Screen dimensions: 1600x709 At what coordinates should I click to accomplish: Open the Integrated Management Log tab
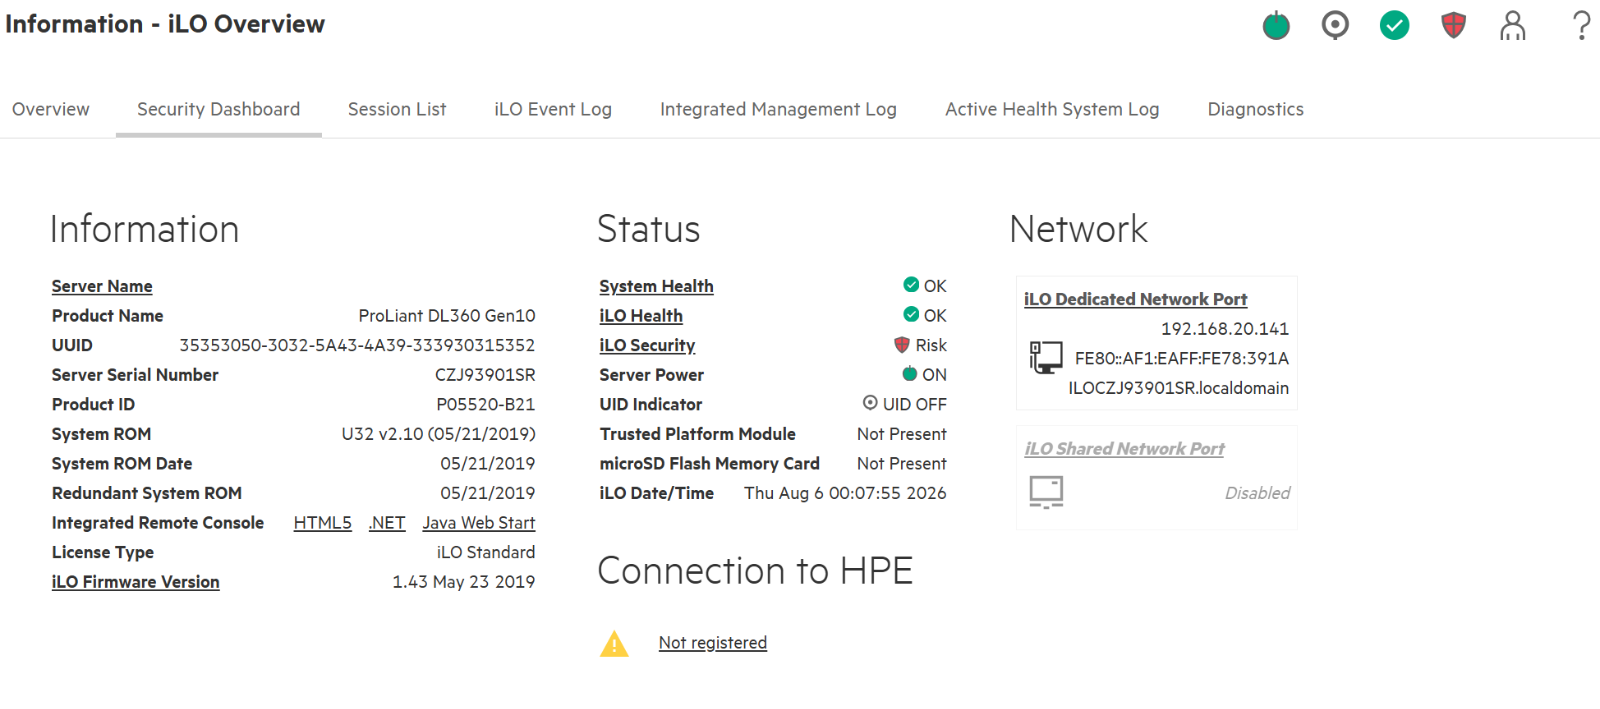(x=778, y=109)
